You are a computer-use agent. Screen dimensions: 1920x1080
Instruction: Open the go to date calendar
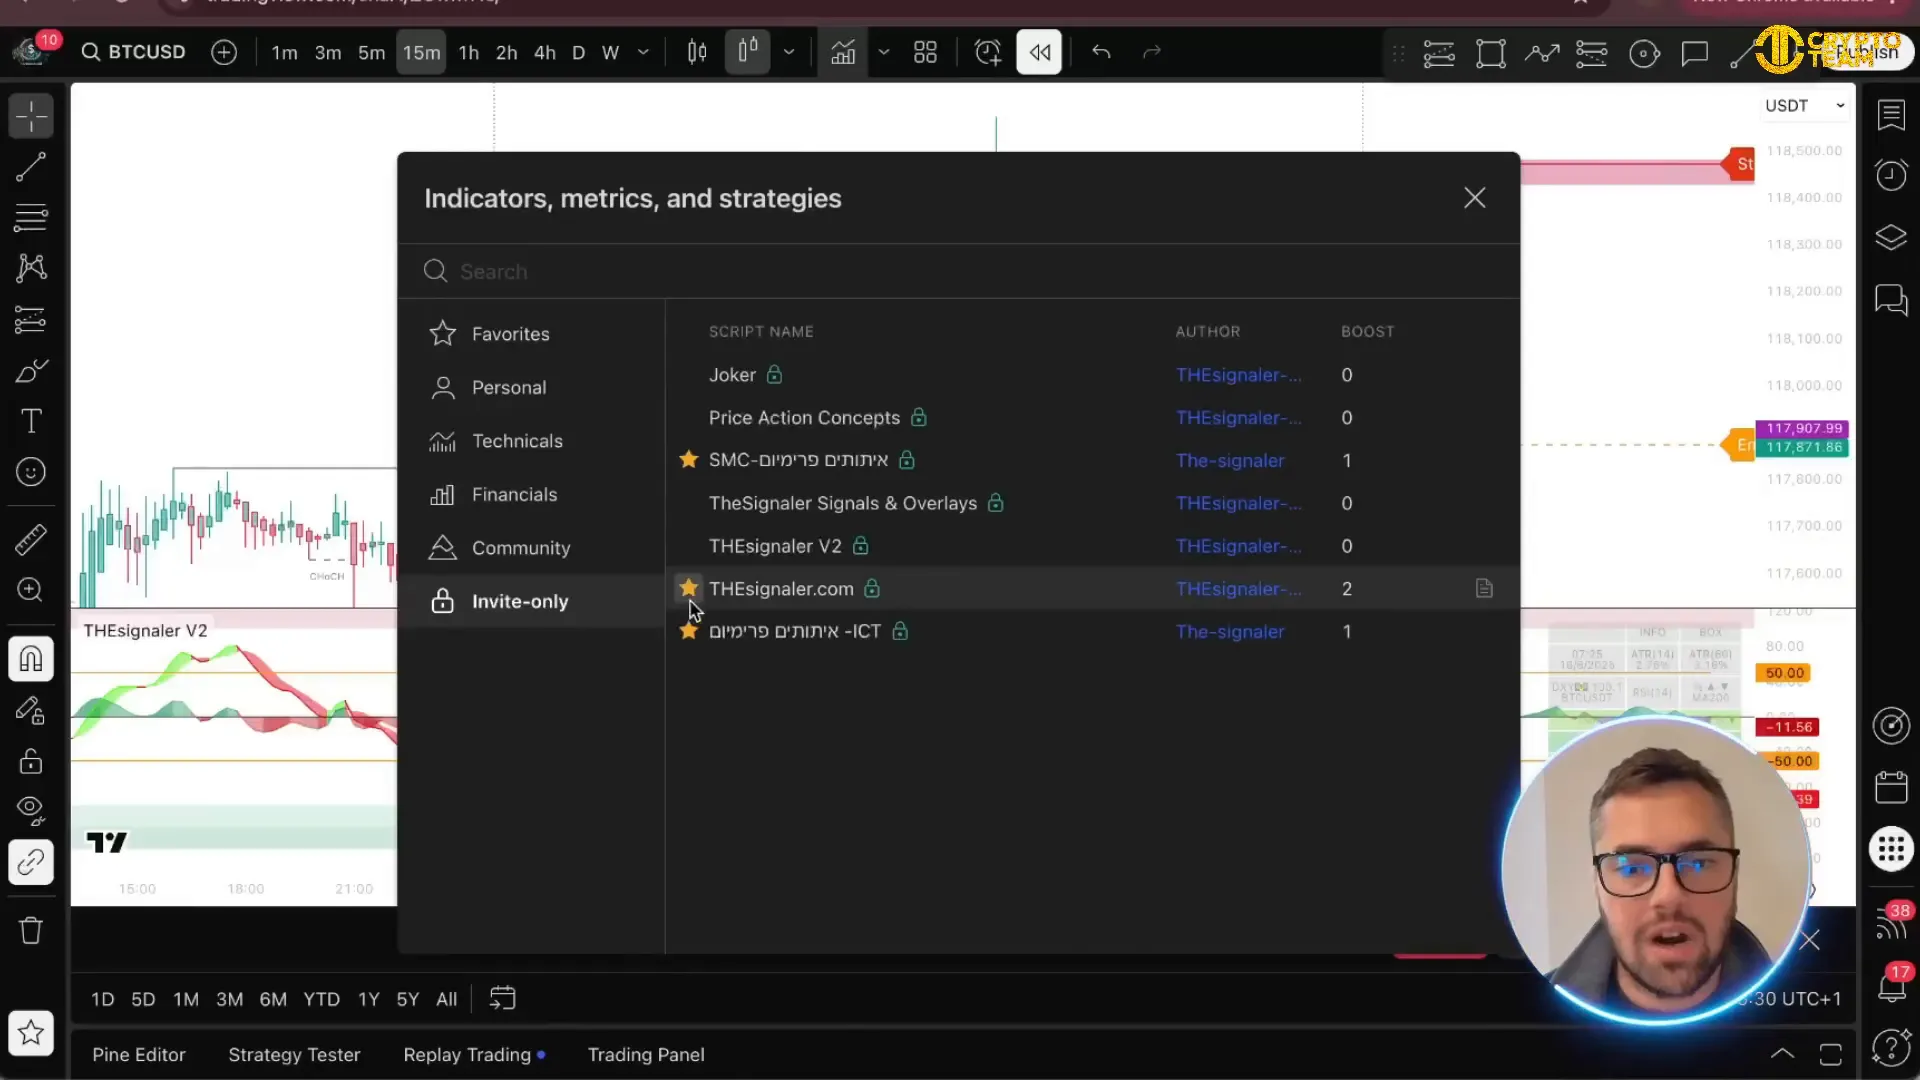click(x=502, y=999)
